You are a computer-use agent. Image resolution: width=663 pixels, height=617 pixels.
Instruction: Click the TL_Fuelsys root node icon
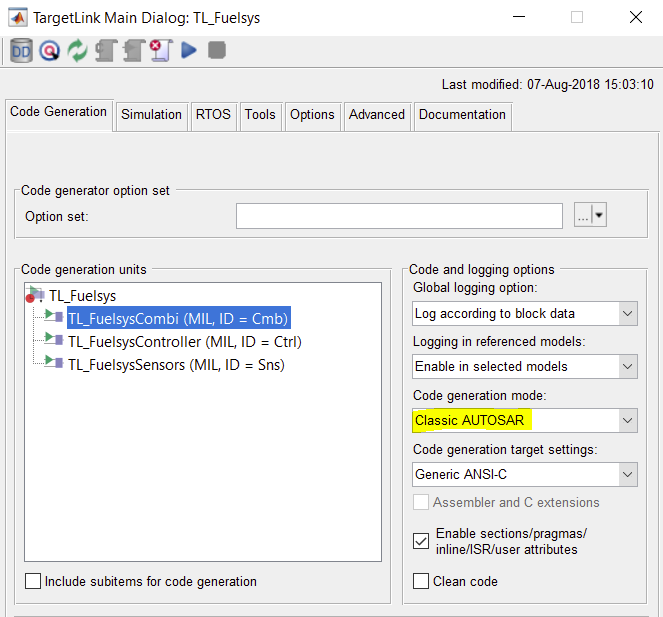tap(36, 295)
